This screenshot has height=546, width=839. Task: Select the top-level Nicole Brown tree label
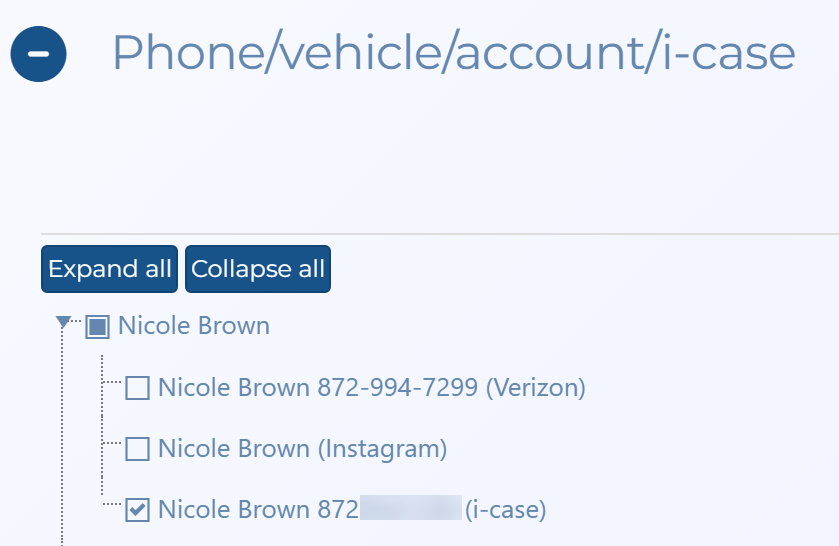[x=194, y=326]
